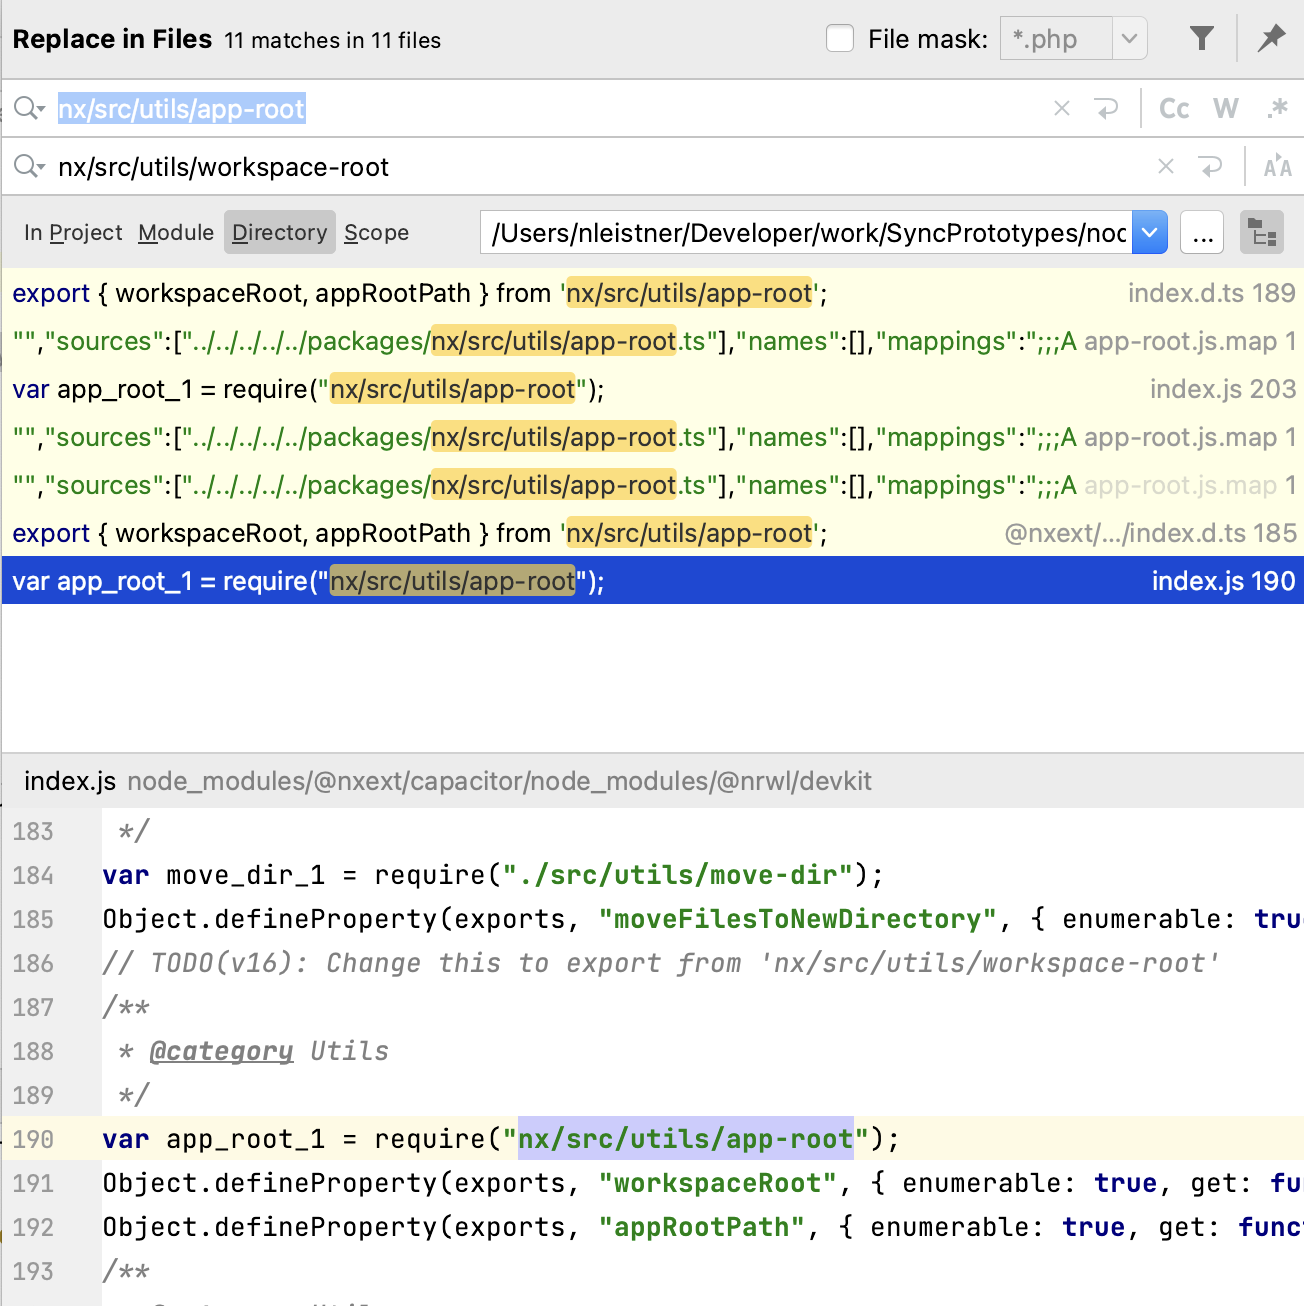Pin the Replace in Files popup
The height and width of the screenshot is (1306, 1304).
click(x=1271, y=38)
